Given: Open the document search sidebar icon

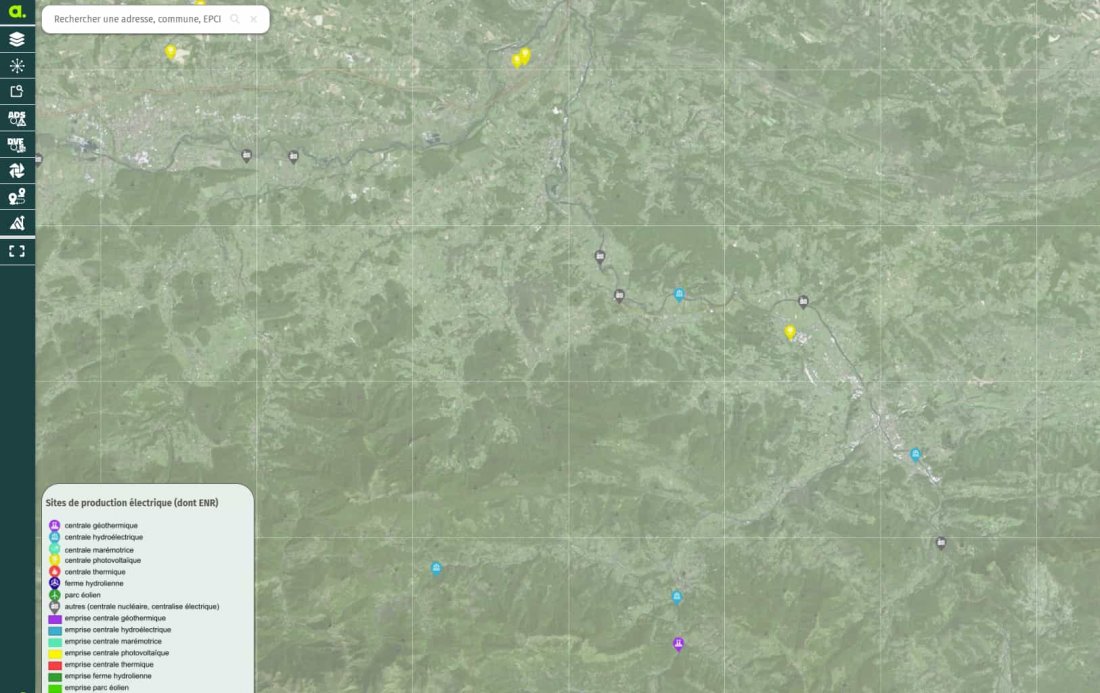Looking at the screenshot, I should coord(17,92).
